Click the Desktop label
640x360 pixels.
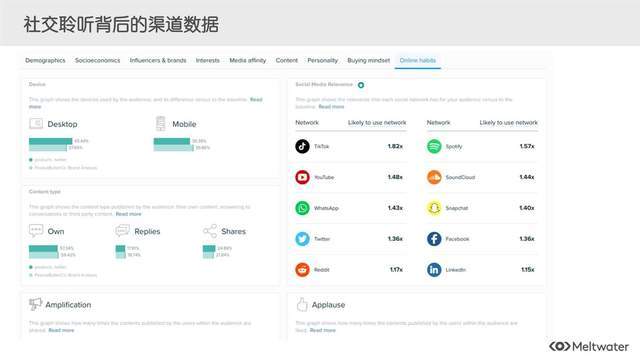pyautogui.click(x=62, y=124)
